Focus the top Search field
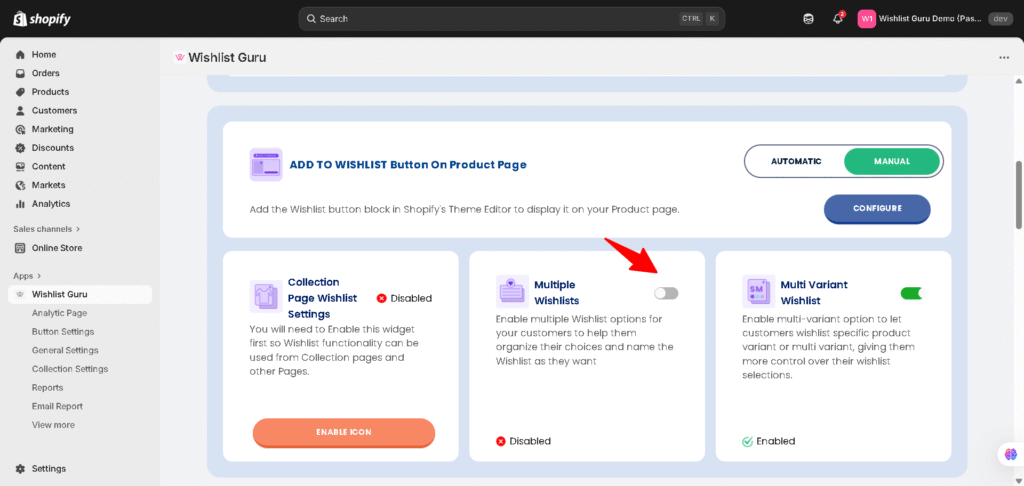The width and height of the screenshot is (1024, 486). (512, 19)
